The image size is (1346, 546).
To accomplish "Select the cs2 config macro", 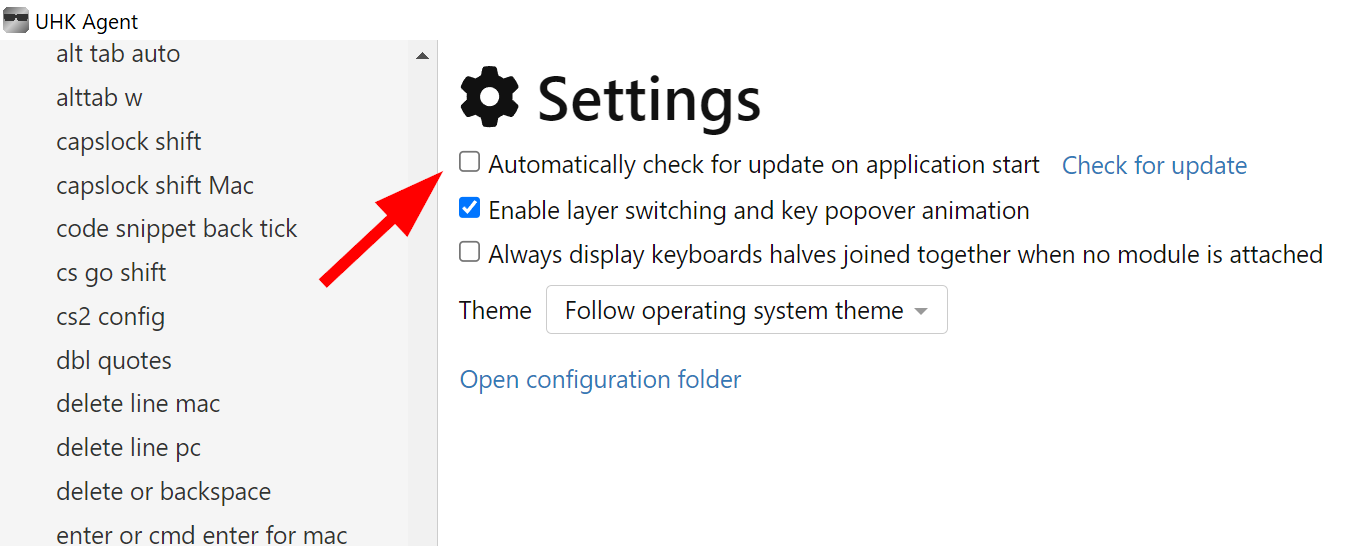I will (110, 317).
